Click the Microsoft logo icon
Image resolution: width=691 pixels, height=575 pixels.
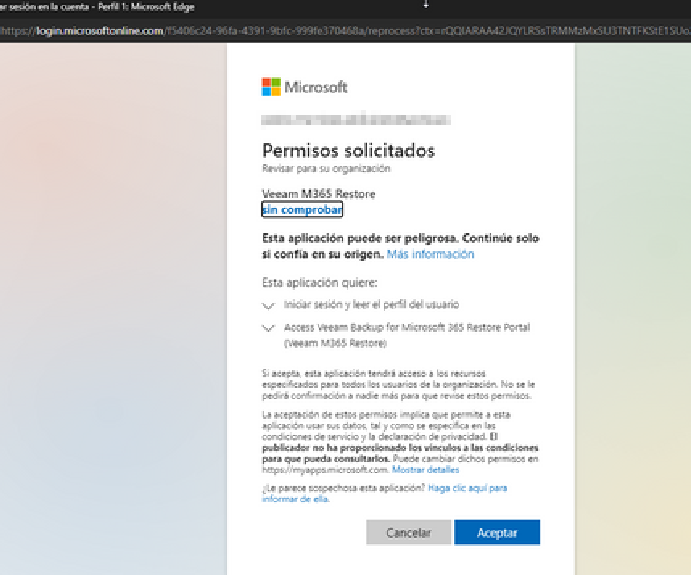pos(271,87)
